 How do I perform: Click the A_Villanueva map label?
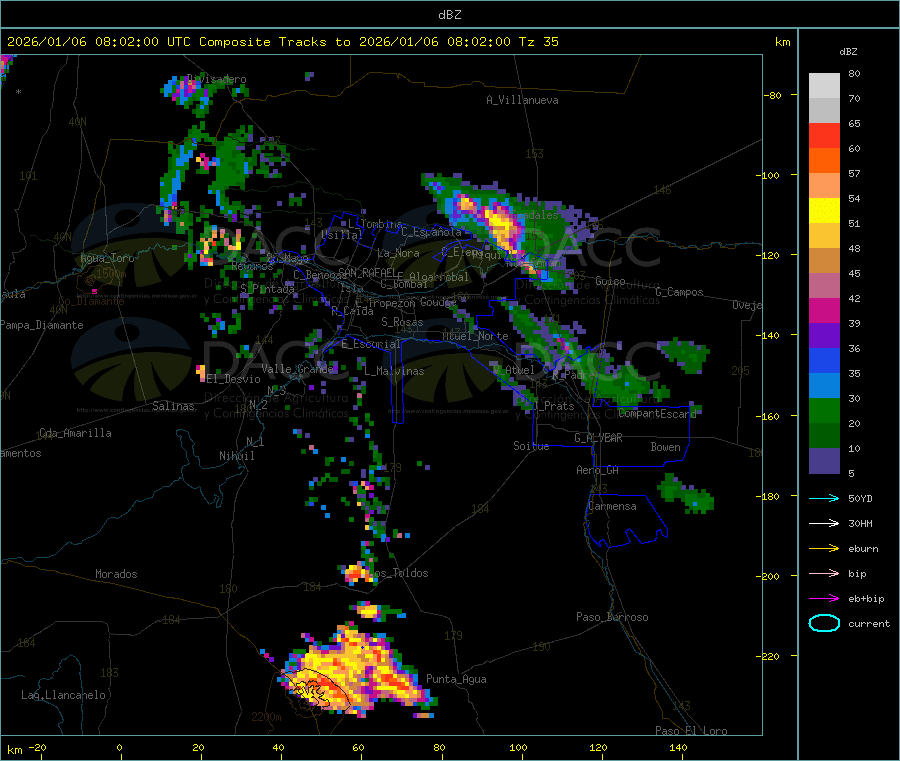click(x=522, y=100)
